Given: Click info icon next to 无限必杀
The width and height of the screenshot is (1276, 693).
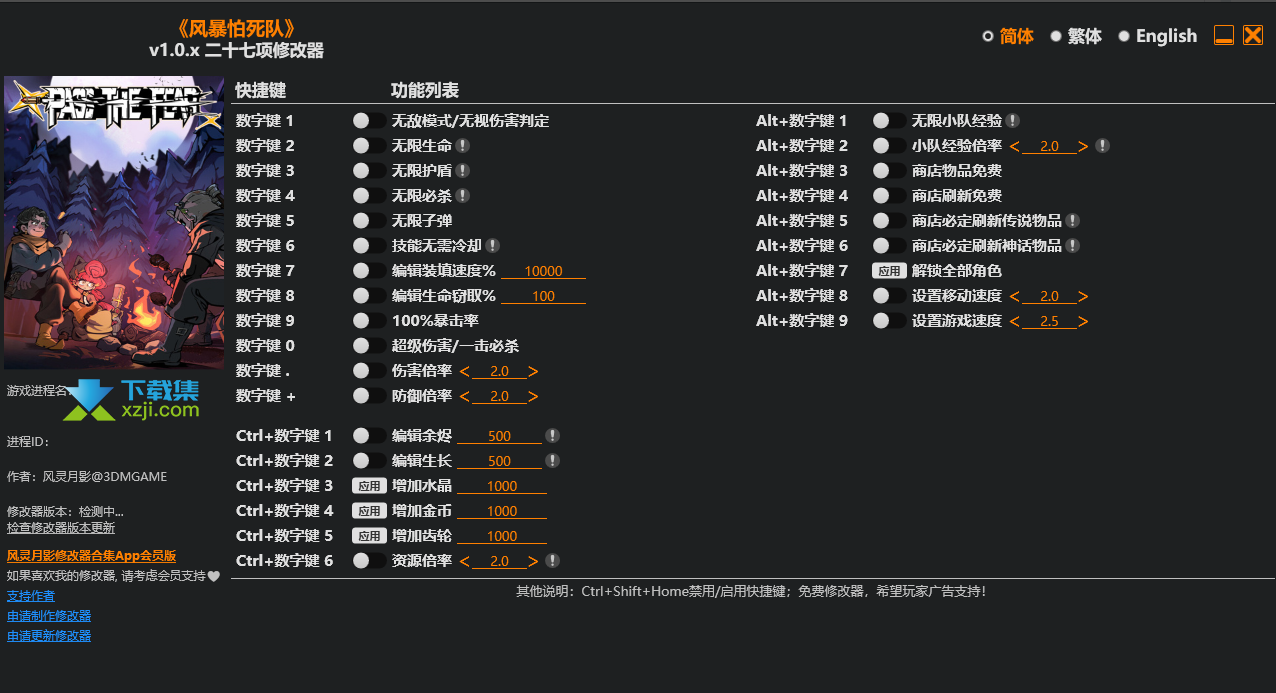Looking at the screenshot, I should click(x=462, y=196).
